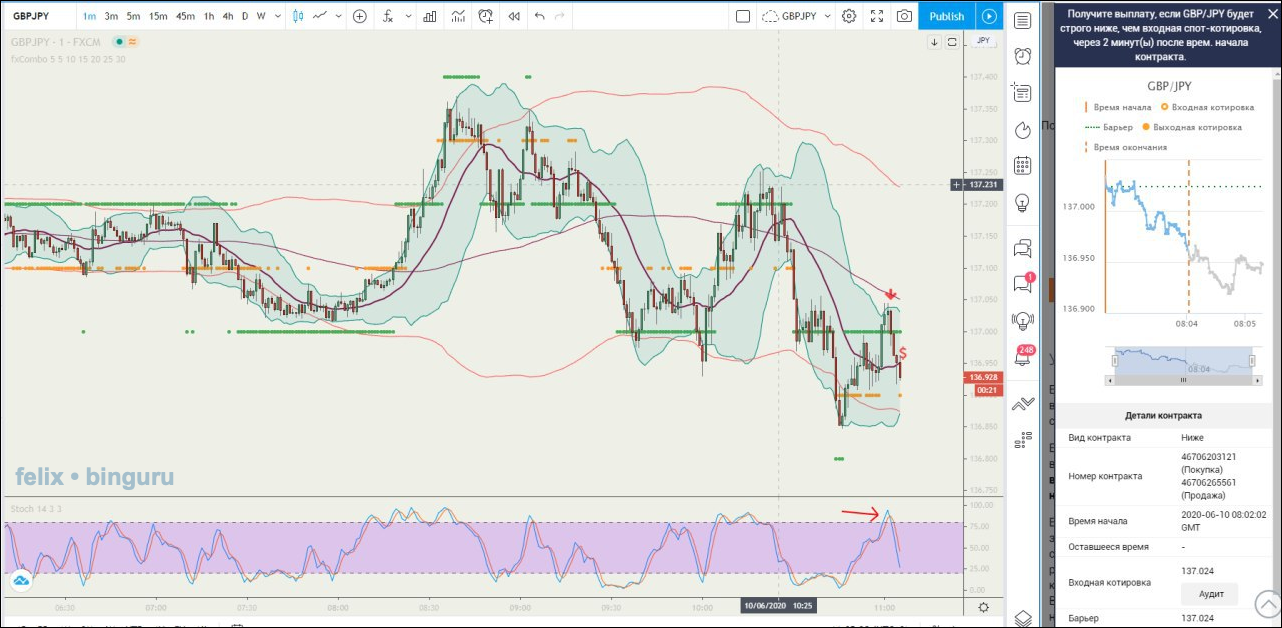Open notifications bell showing 248
This screenshot has height=628, width=1282.
[1023, 357]
